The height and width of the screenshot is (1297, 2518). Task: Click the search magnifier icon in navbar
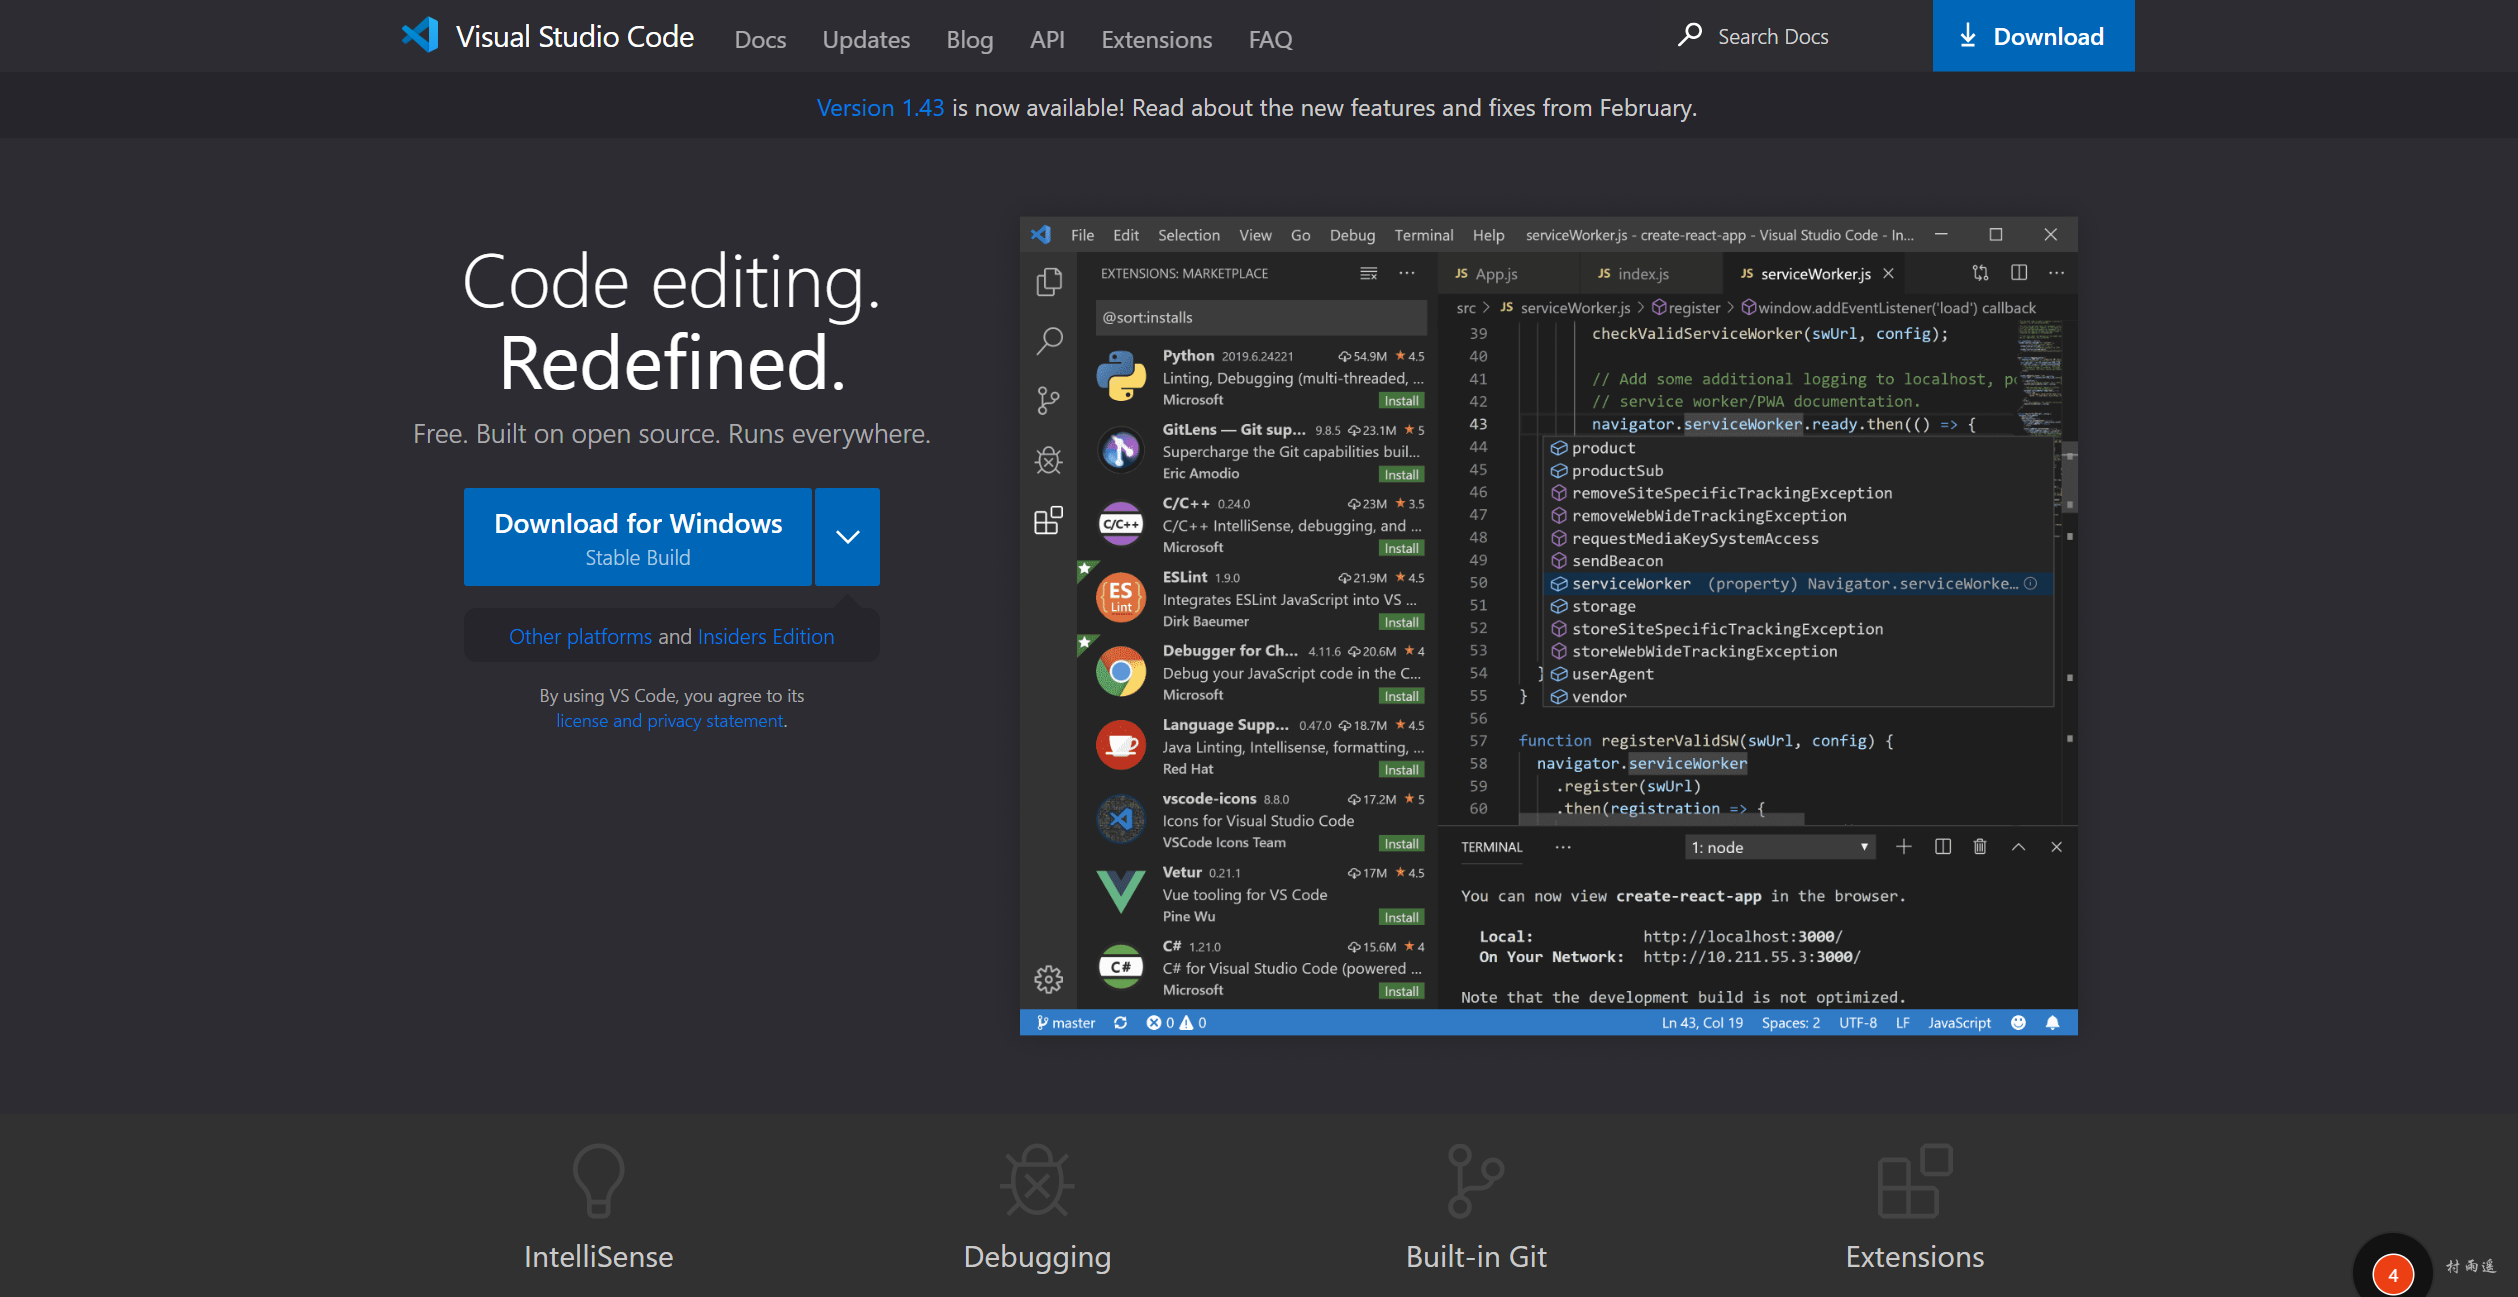click(1690, 35)
